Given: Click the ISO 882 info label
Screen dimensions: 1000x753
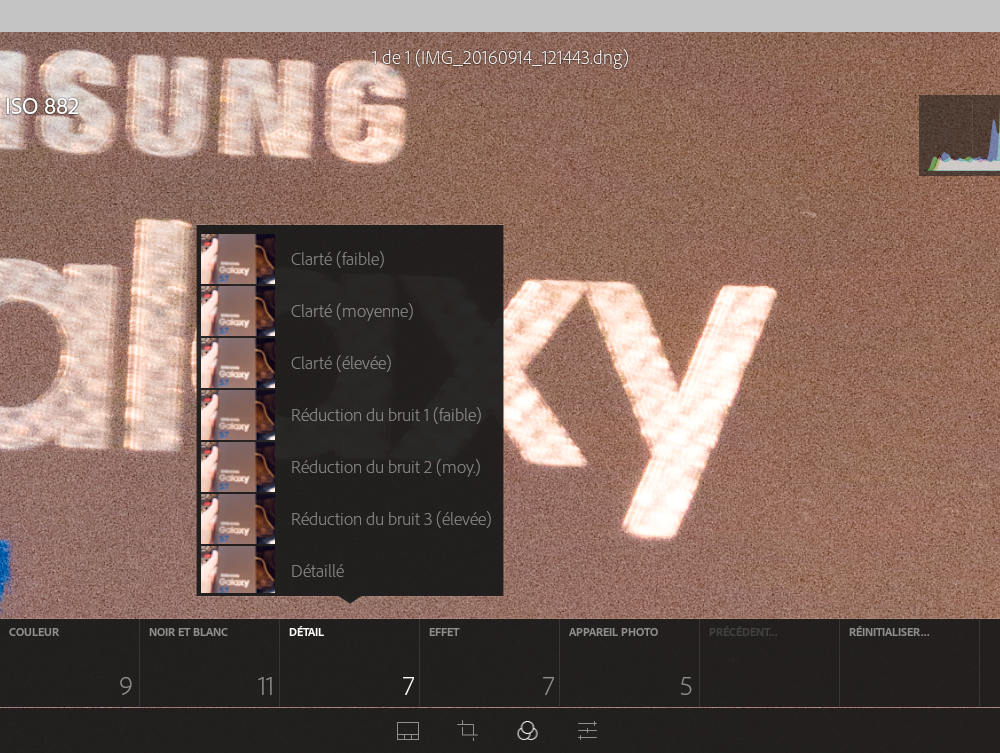Looking at the screenshot, I should coord(42,106).
